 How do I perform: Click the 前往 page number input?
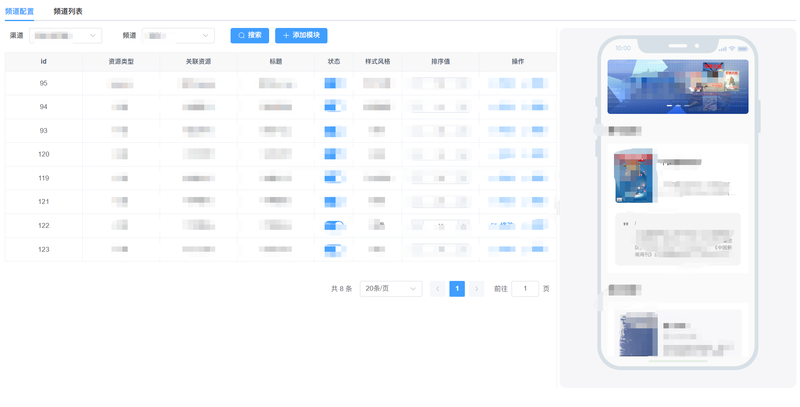[525, 289]
